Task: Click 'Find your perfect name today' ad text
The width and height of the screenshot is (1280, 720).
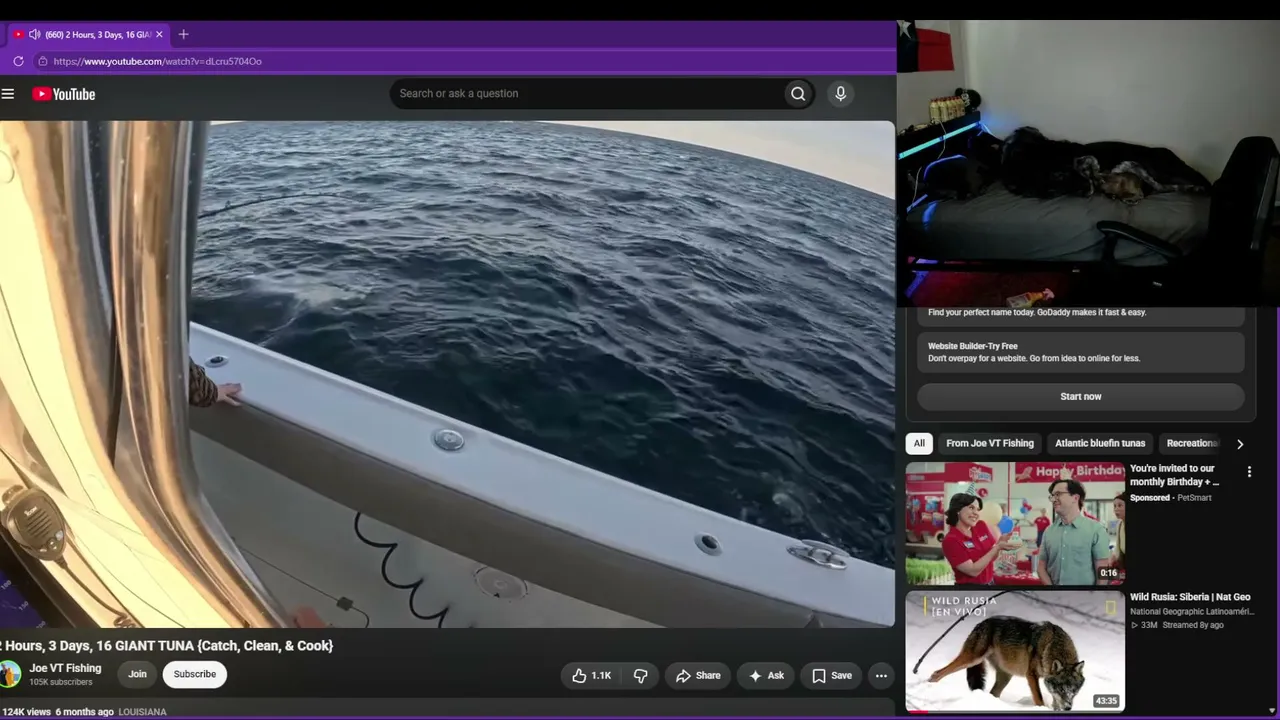Action: 1037,312
